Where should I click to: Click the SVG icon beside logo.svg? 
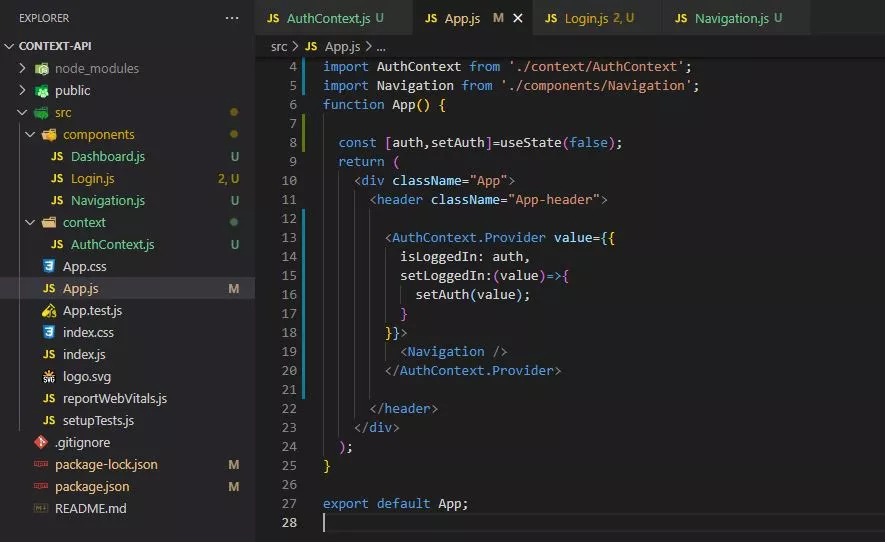click(49, 377)
